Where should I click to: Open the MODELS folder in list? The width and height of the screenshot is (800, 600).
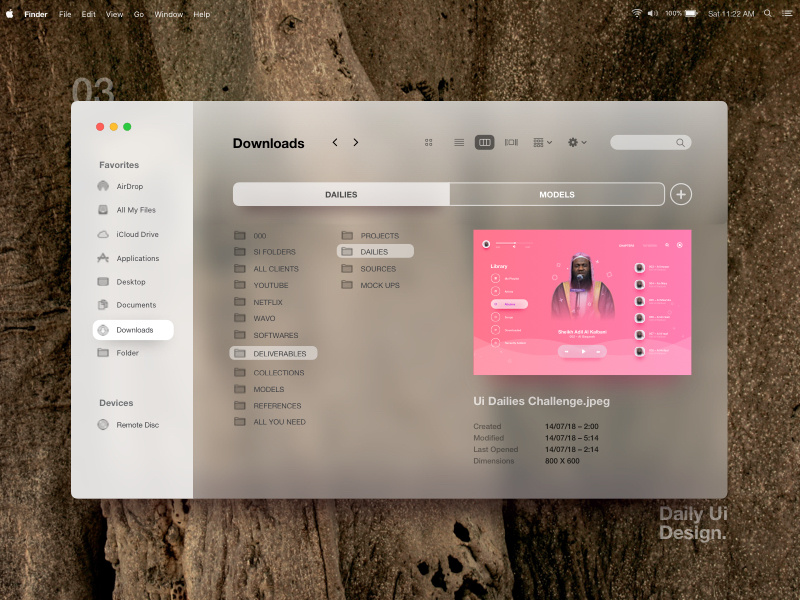click(259, 389)
